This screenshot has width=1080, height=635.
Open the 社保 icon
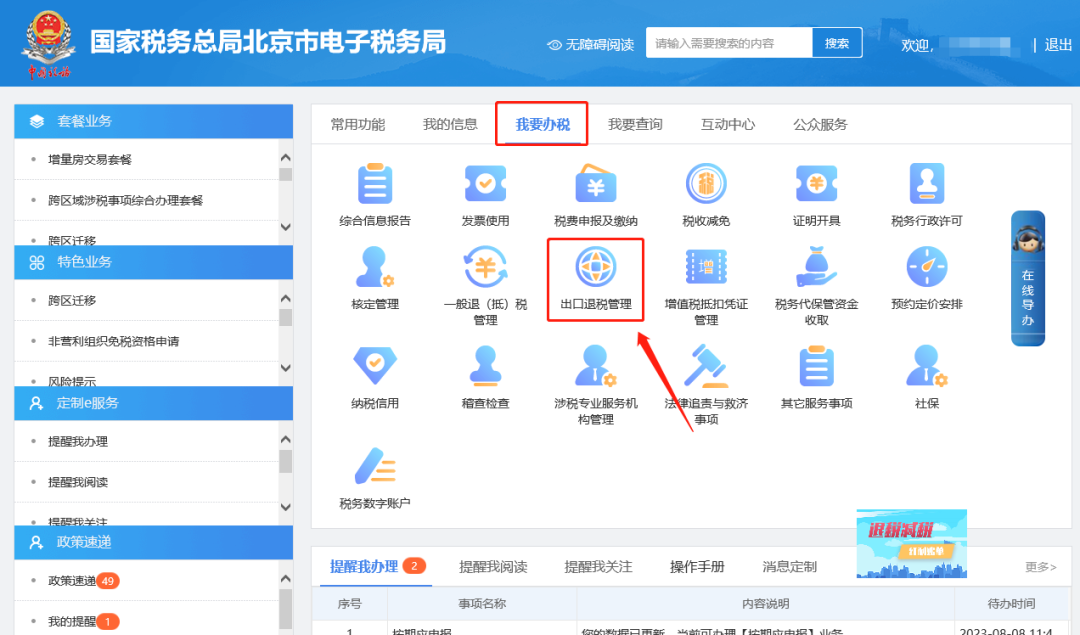coord(926,366)
